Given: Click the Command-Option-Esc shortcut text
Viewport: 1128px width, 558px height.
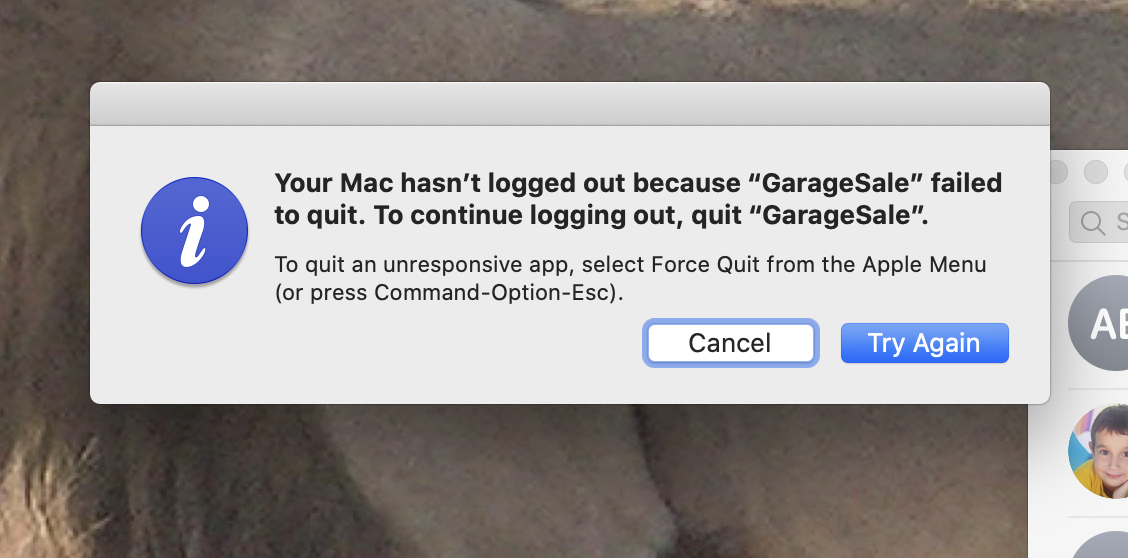Looking at the screenshot, I should click(494, 293).
